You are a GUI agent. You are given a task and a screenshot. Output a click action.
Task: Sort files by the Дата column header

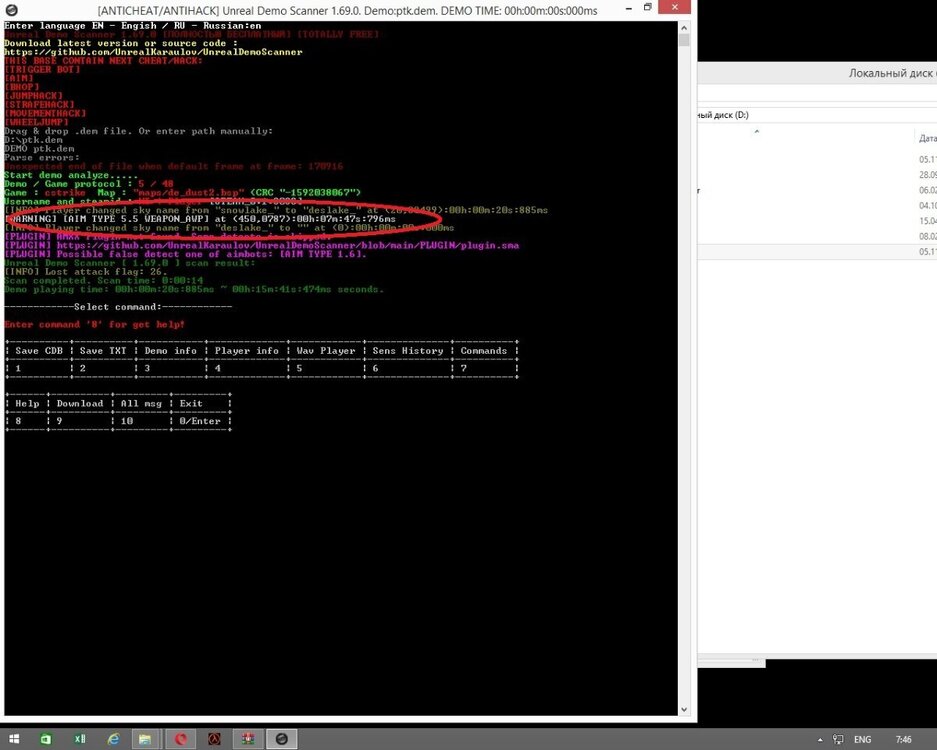pyautogui.click(x=927, y=137)
